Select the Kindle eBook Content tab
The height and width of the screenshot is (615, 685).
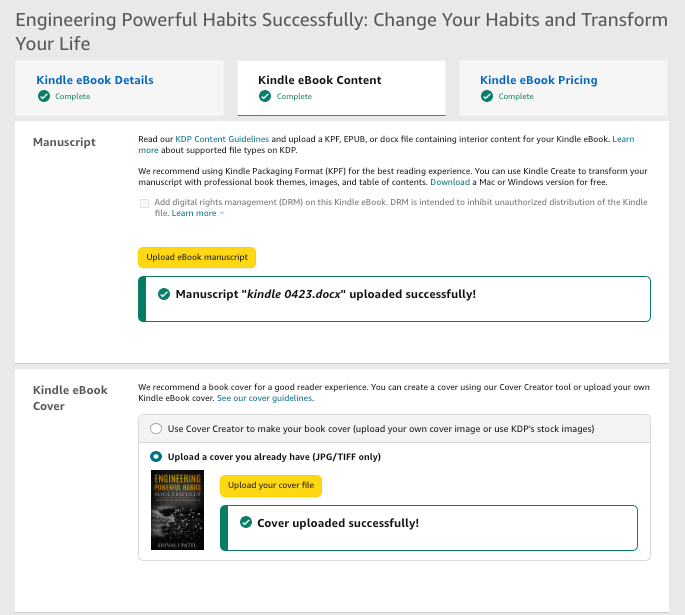click(x=319, y=81)
